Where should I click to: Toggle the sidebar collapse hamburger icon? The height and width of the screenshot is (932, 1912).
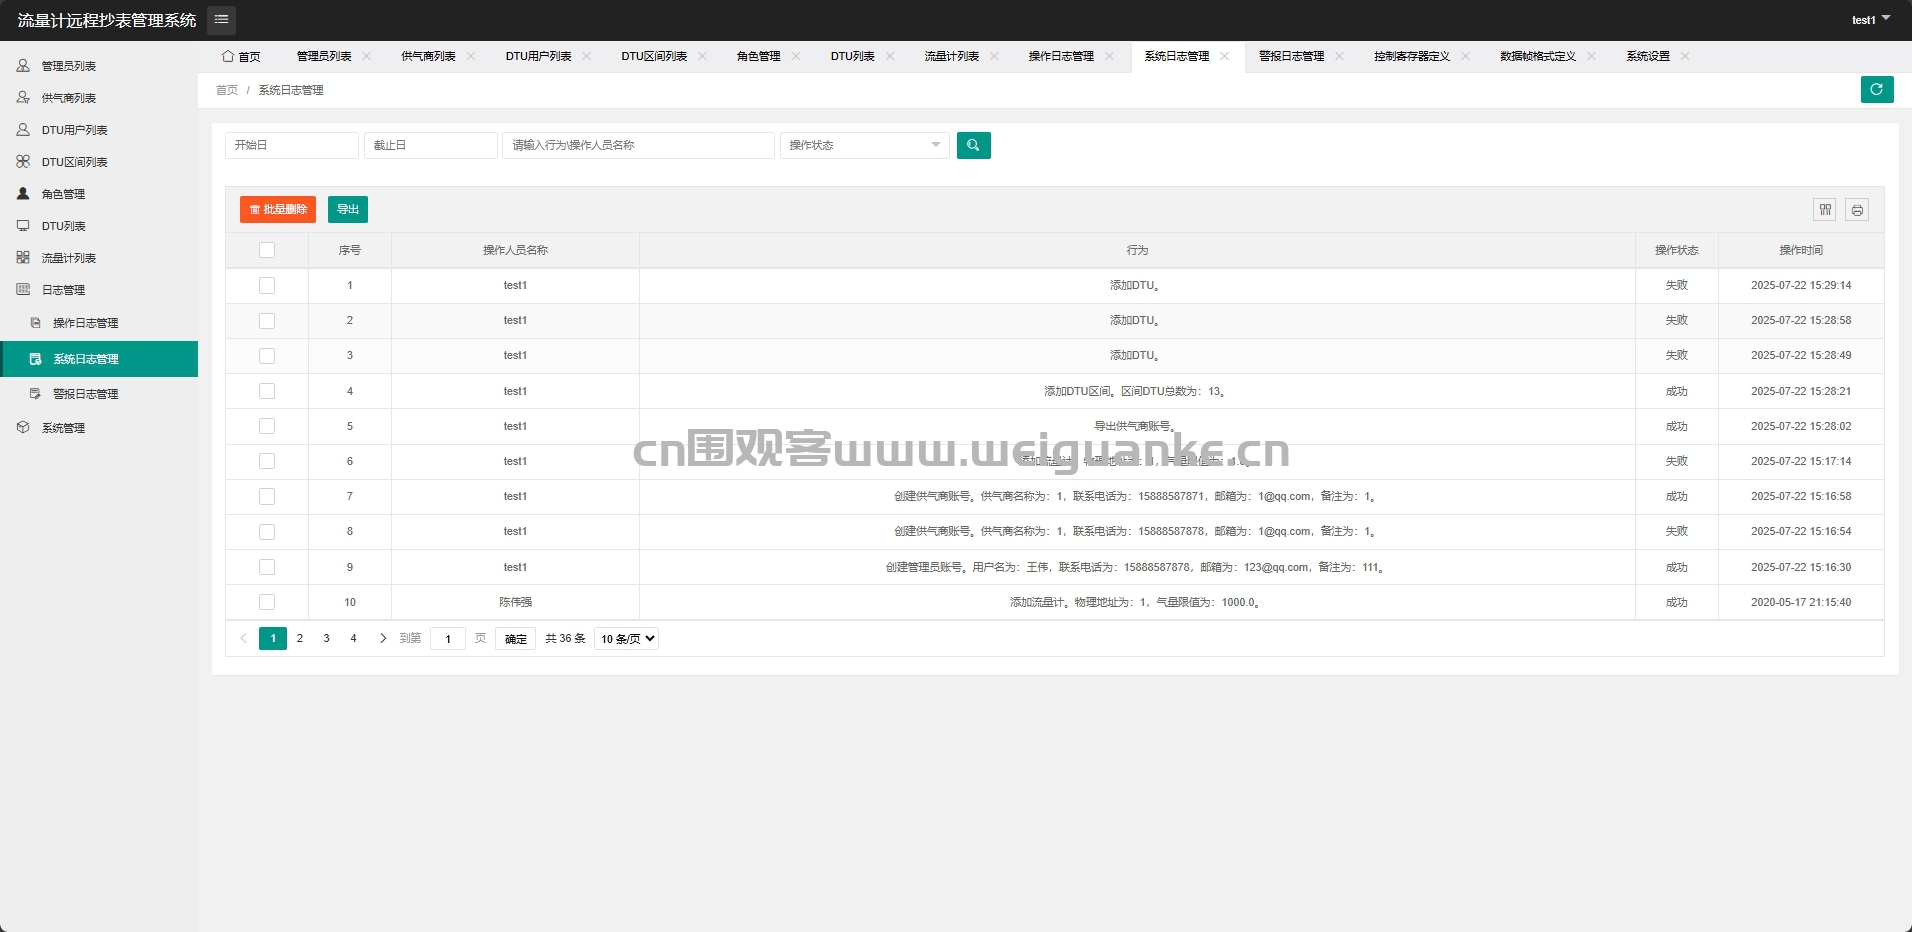click(222, 19)
